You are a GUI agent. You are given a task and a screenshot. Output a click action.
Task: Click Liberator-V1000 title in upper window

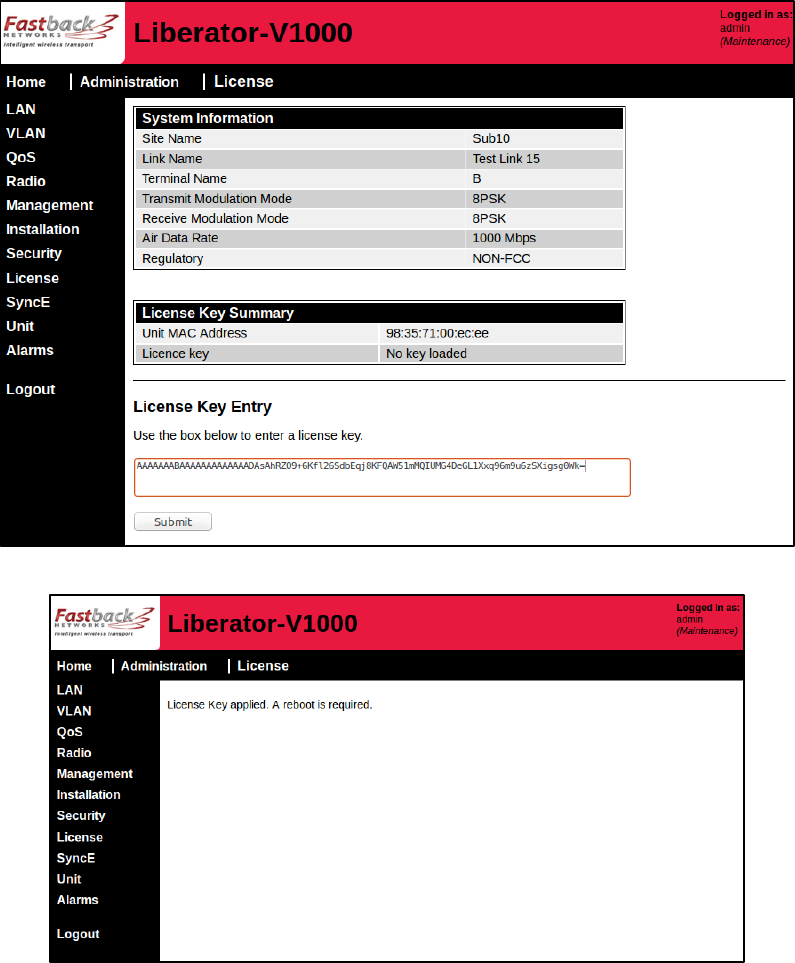[243, 33]
